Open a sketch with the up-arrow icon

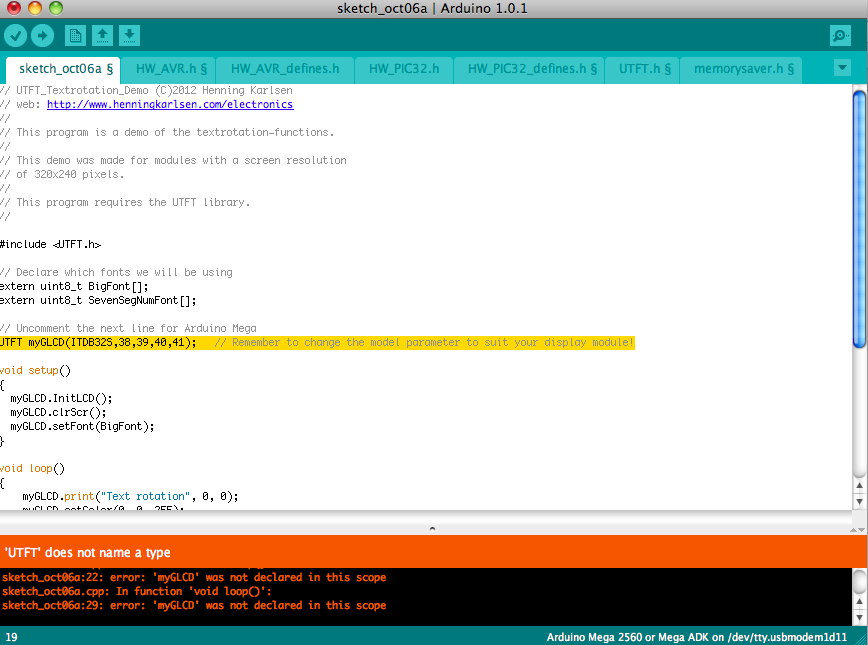point(102,36)
